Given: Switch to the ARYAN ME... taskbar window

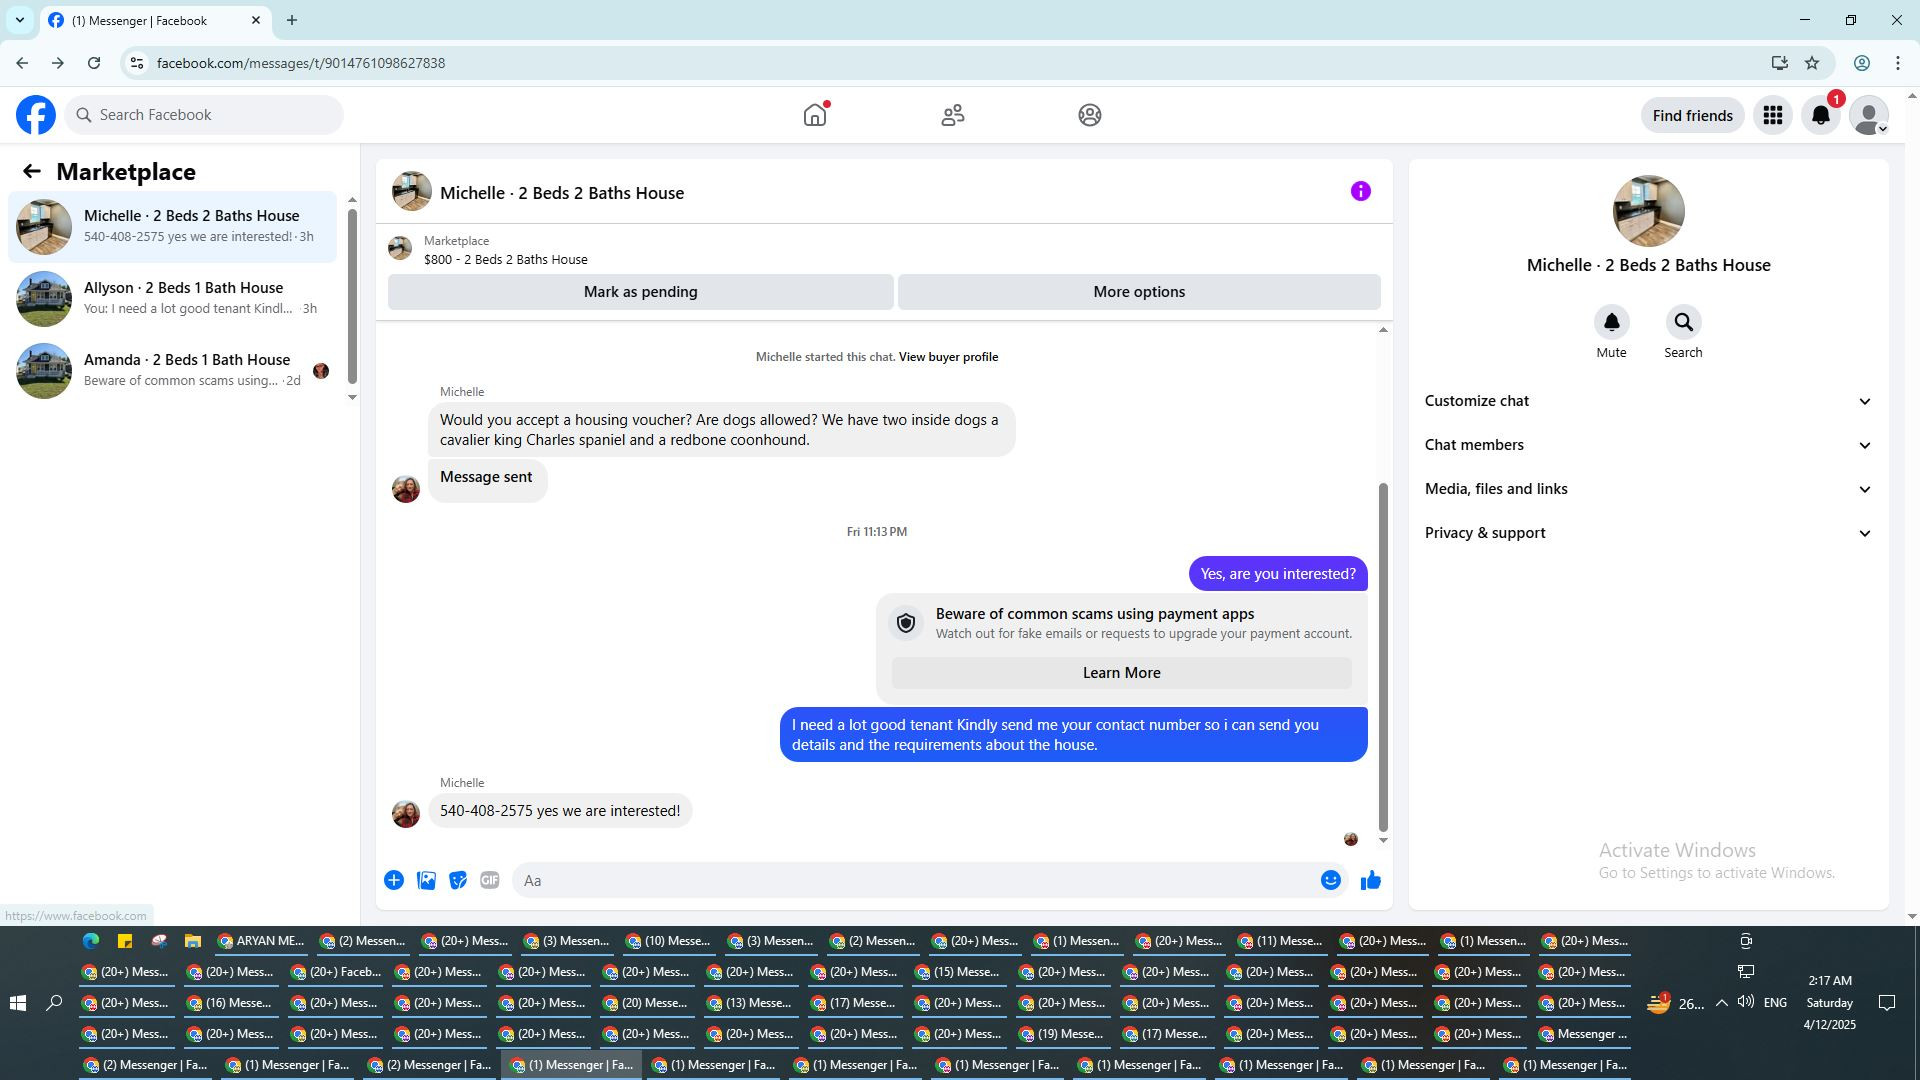Looking at the screenshot, I should (261, 941).
